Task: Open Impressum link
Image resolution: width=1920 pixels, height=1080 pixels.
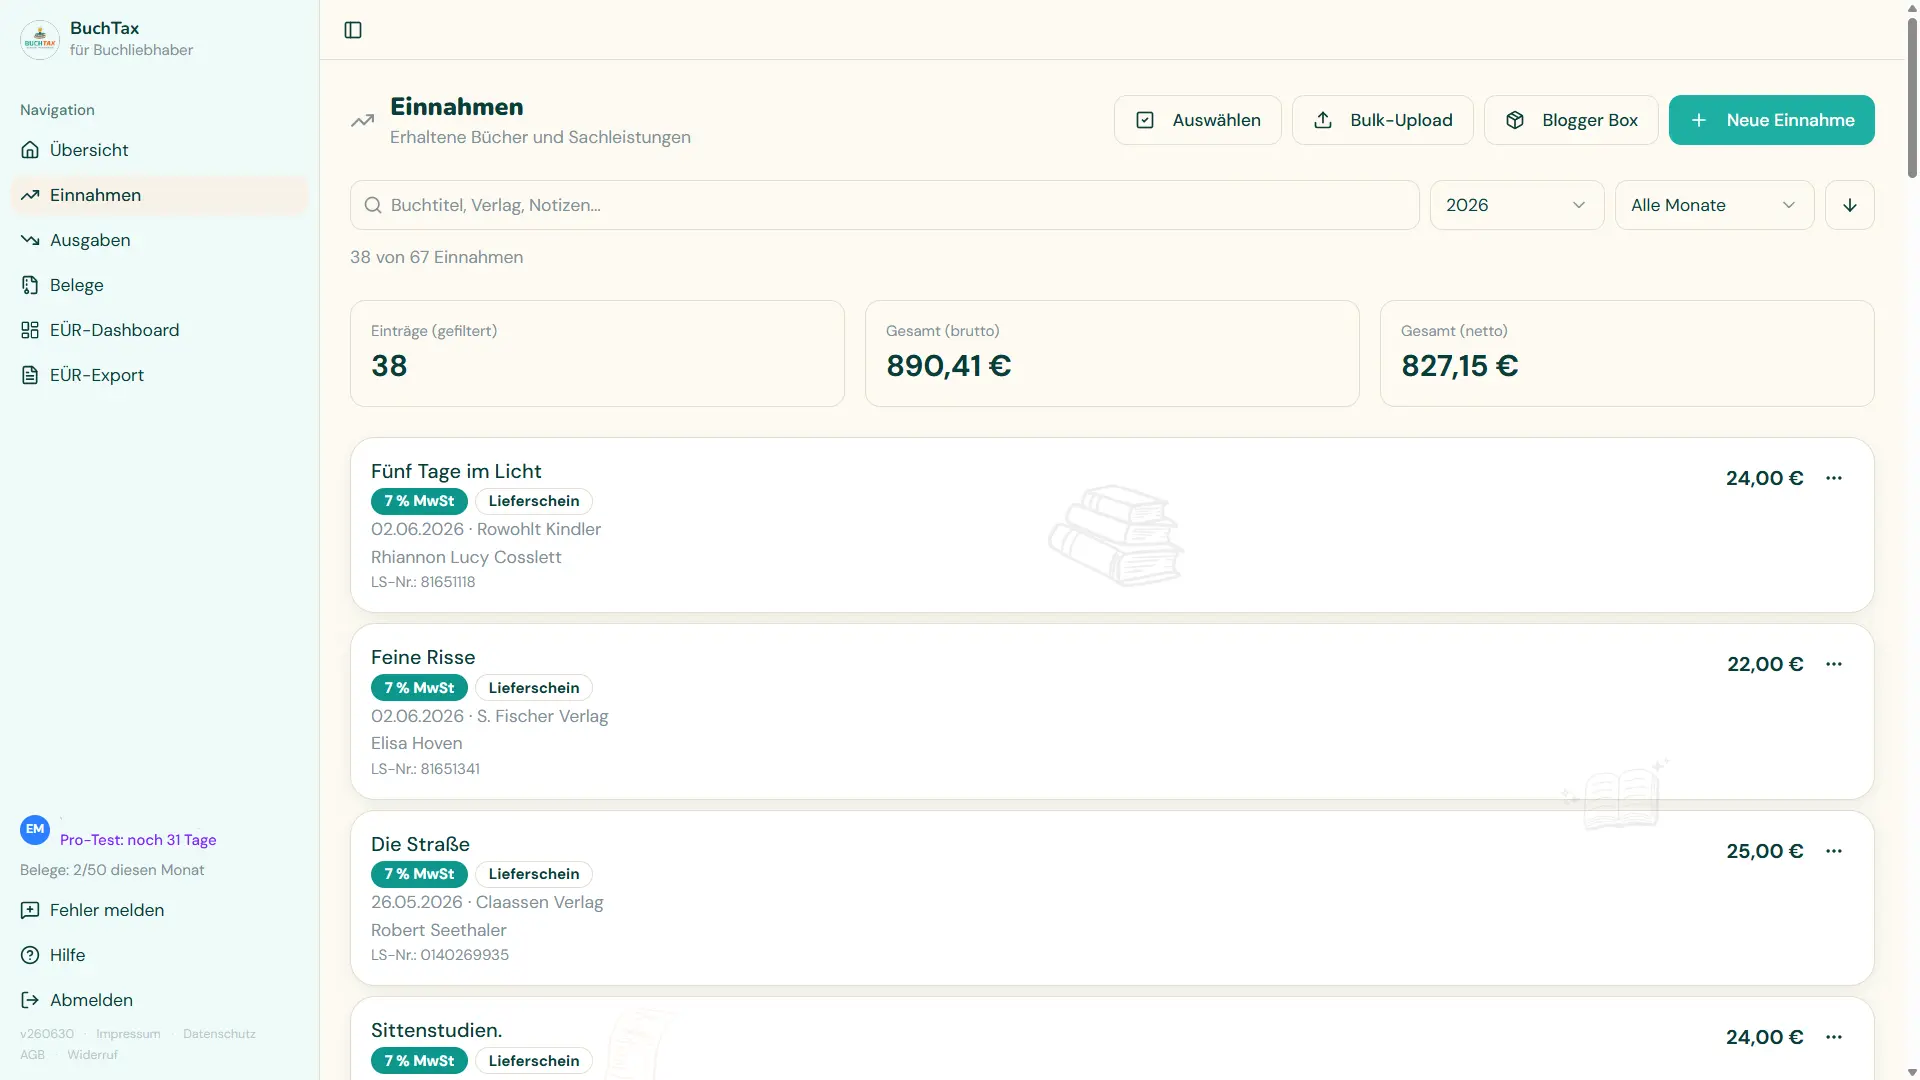Action: pos(128,1034)
